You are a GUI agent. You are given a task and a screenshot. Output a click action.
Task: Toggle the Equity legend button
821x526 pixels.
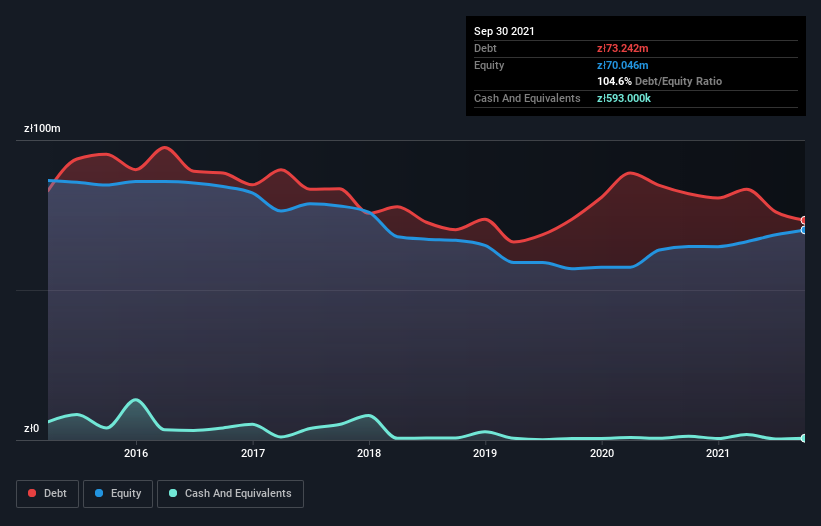pyautogui.click(x=118, y=494)
